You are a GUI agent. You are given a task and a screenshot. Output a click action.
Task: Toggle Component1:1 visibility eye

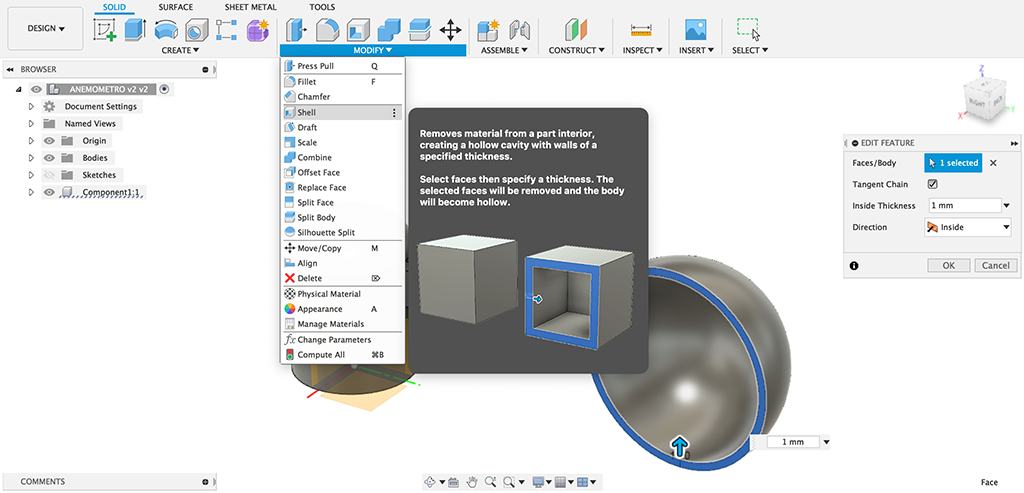coord(49,192)
